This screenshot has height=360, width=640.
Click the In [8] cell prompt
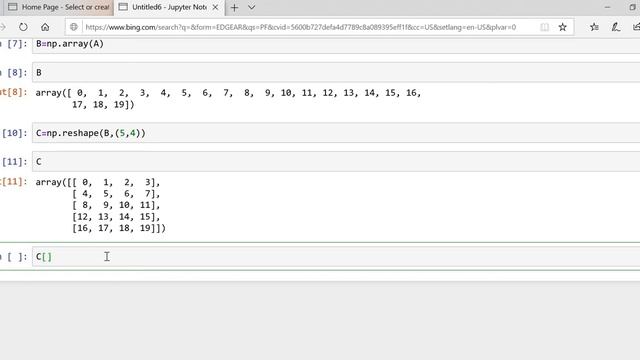point(14,73)
